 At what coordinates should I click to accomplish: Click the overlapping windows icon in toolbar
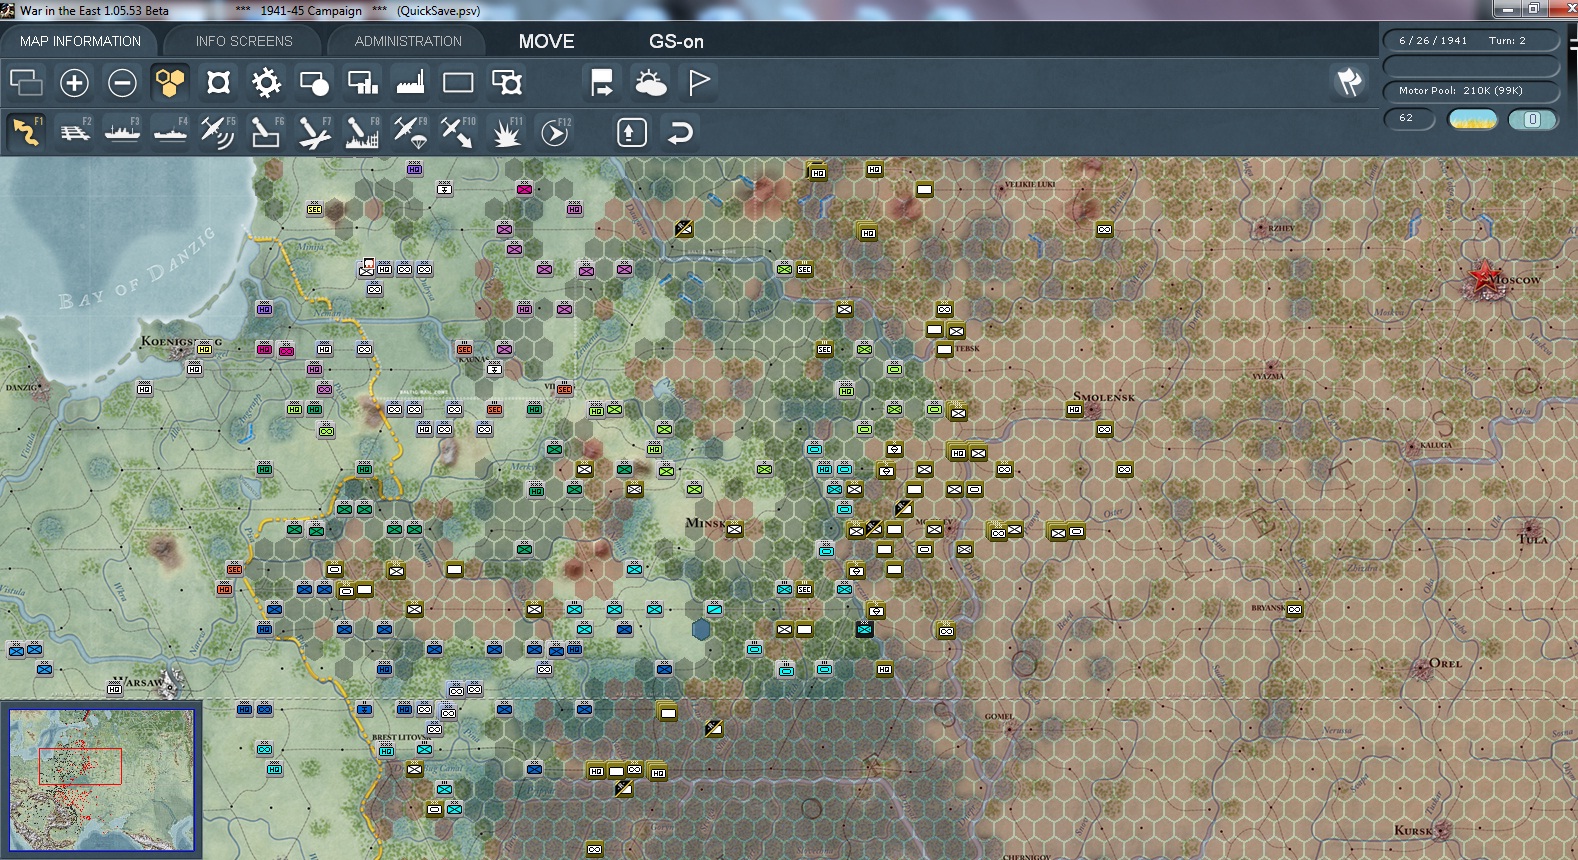(x=26, y=82)
